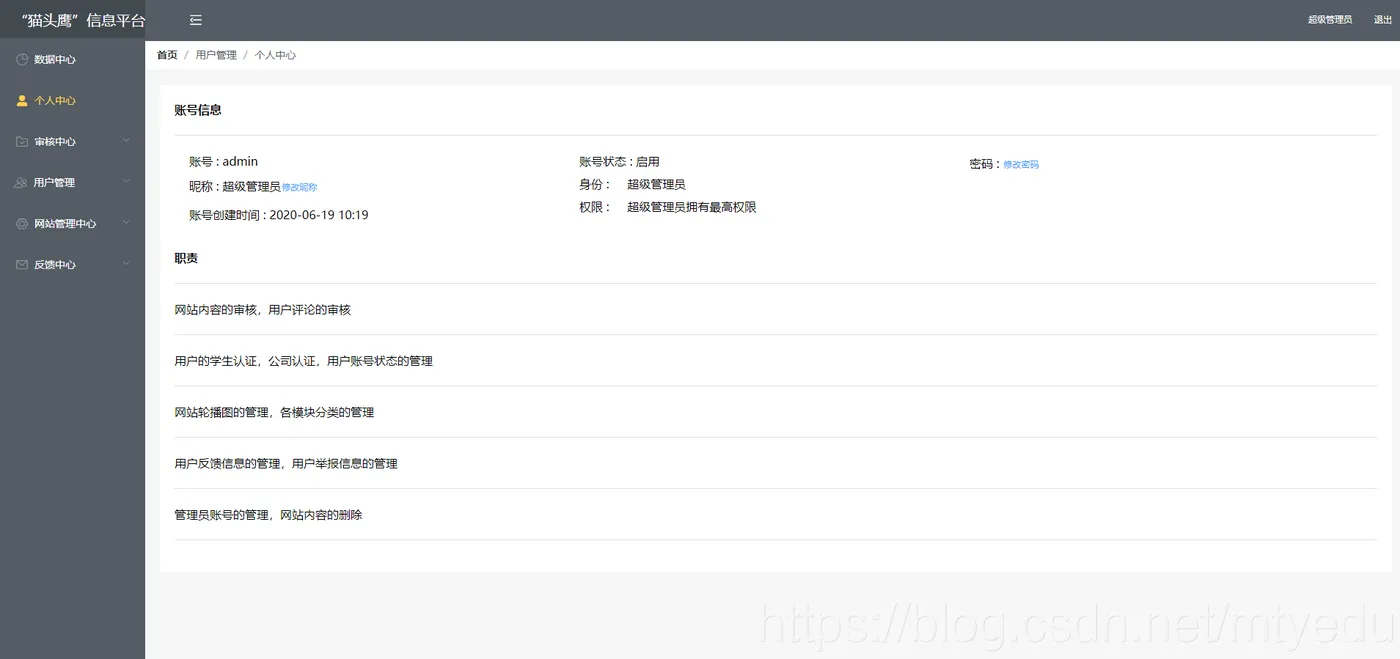Open the 数据中心 menu item
Viewport: 1400px width, 659px height.
pyautogui.click(x=72, y=59)
